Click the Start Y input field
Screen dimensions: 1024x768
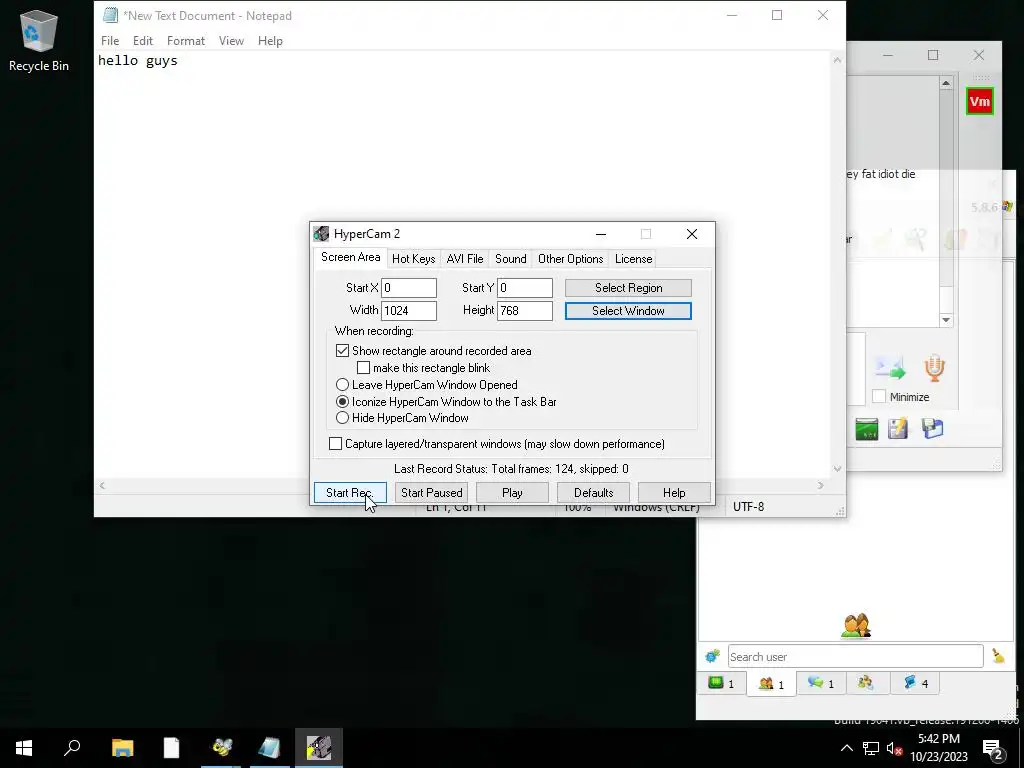click(x=525, y=288)
